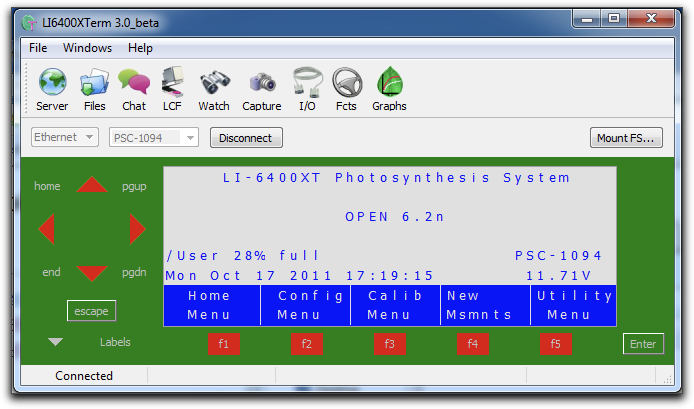This screenshot has height=409, width=694.
Task: Click the 'Mon Oct 17 2011 17:19:15' timestamp
Action: 299,276
